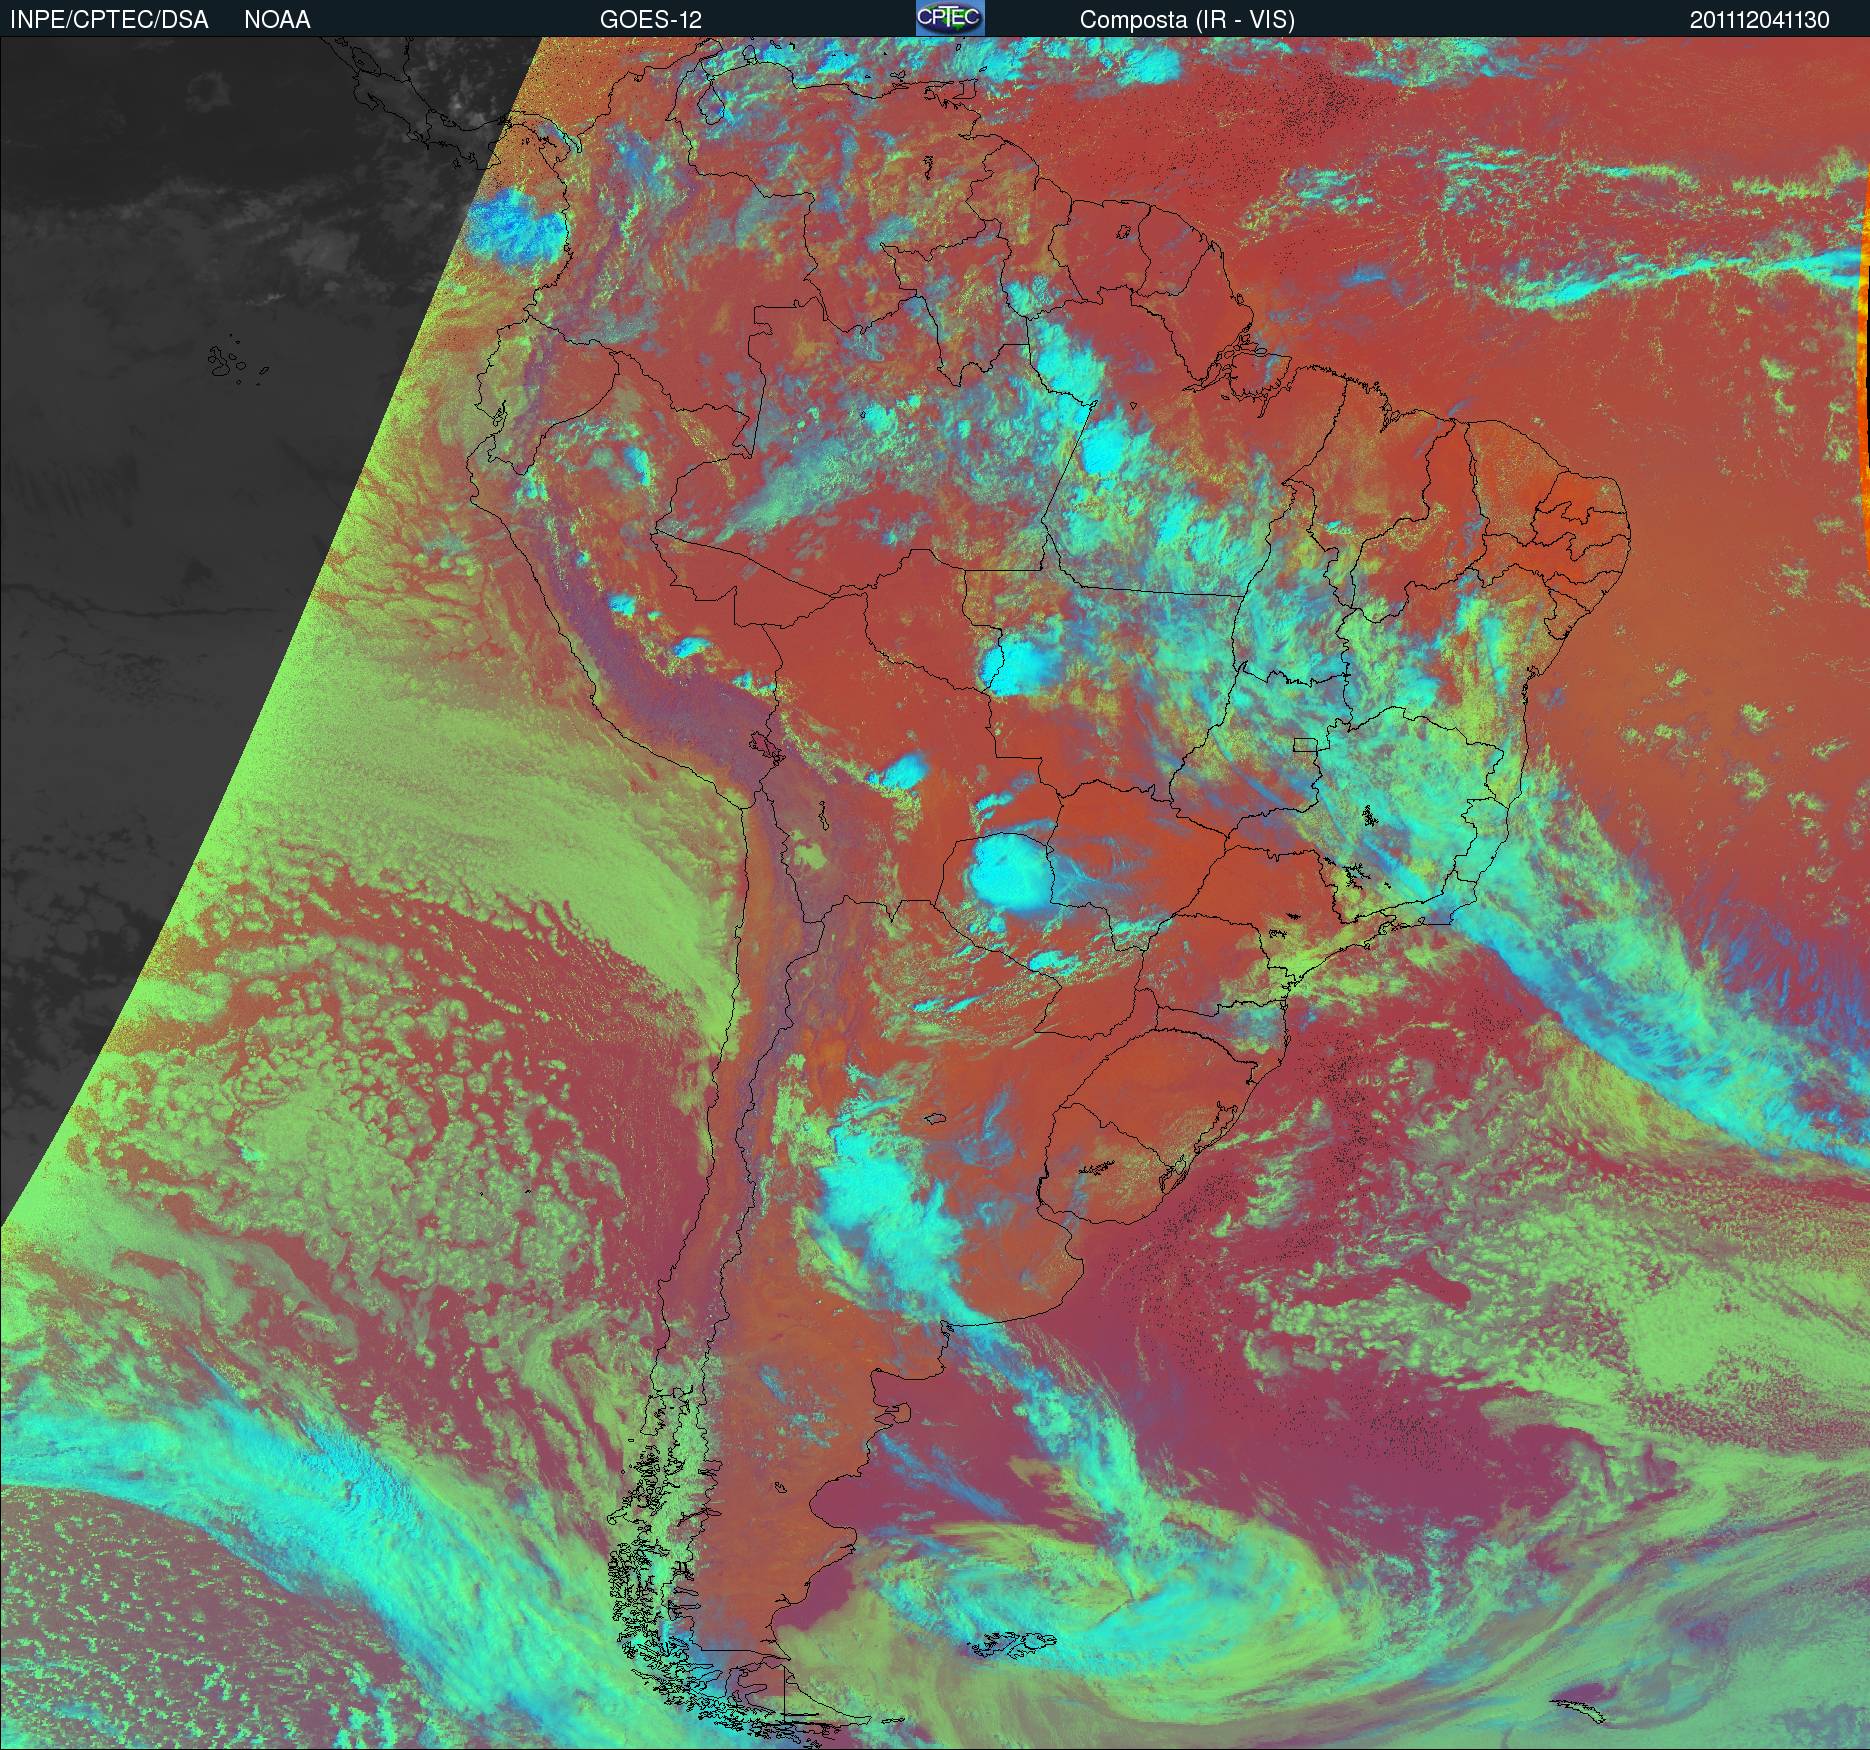Select the INPE/CPTEC/DSA header text
1870x1750 pixels.
click(108, 20)
